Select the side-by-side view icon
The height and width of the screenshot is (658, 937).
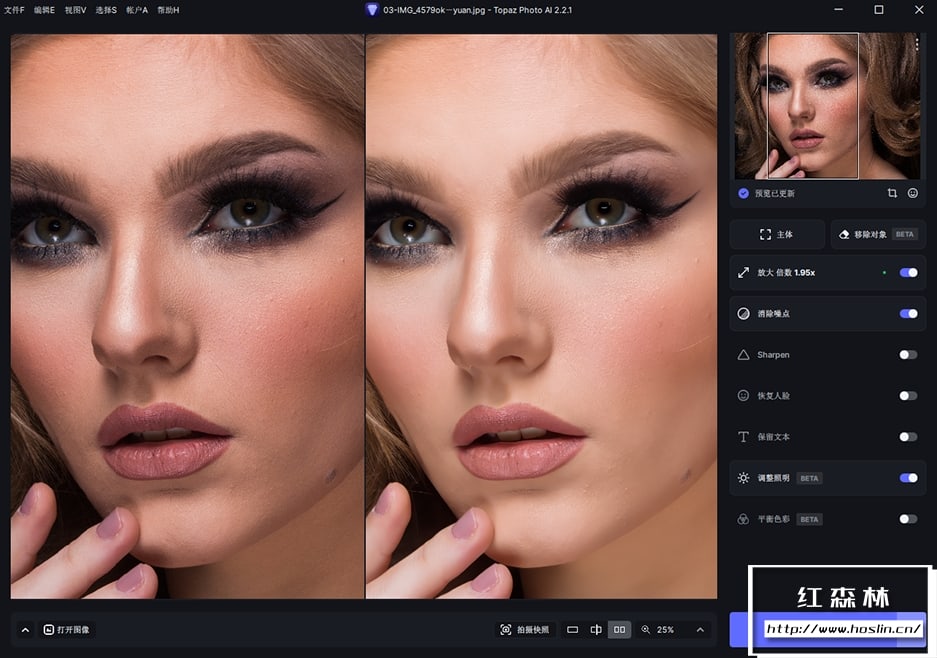coord(620,630)
